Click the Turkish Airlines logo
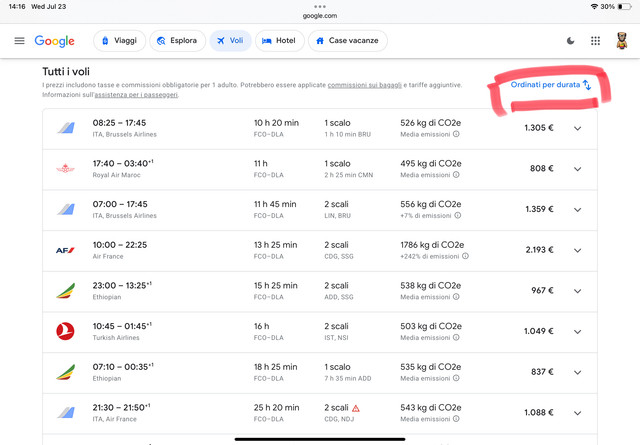Viewport: 640px width, 445px height. point(65,331)
